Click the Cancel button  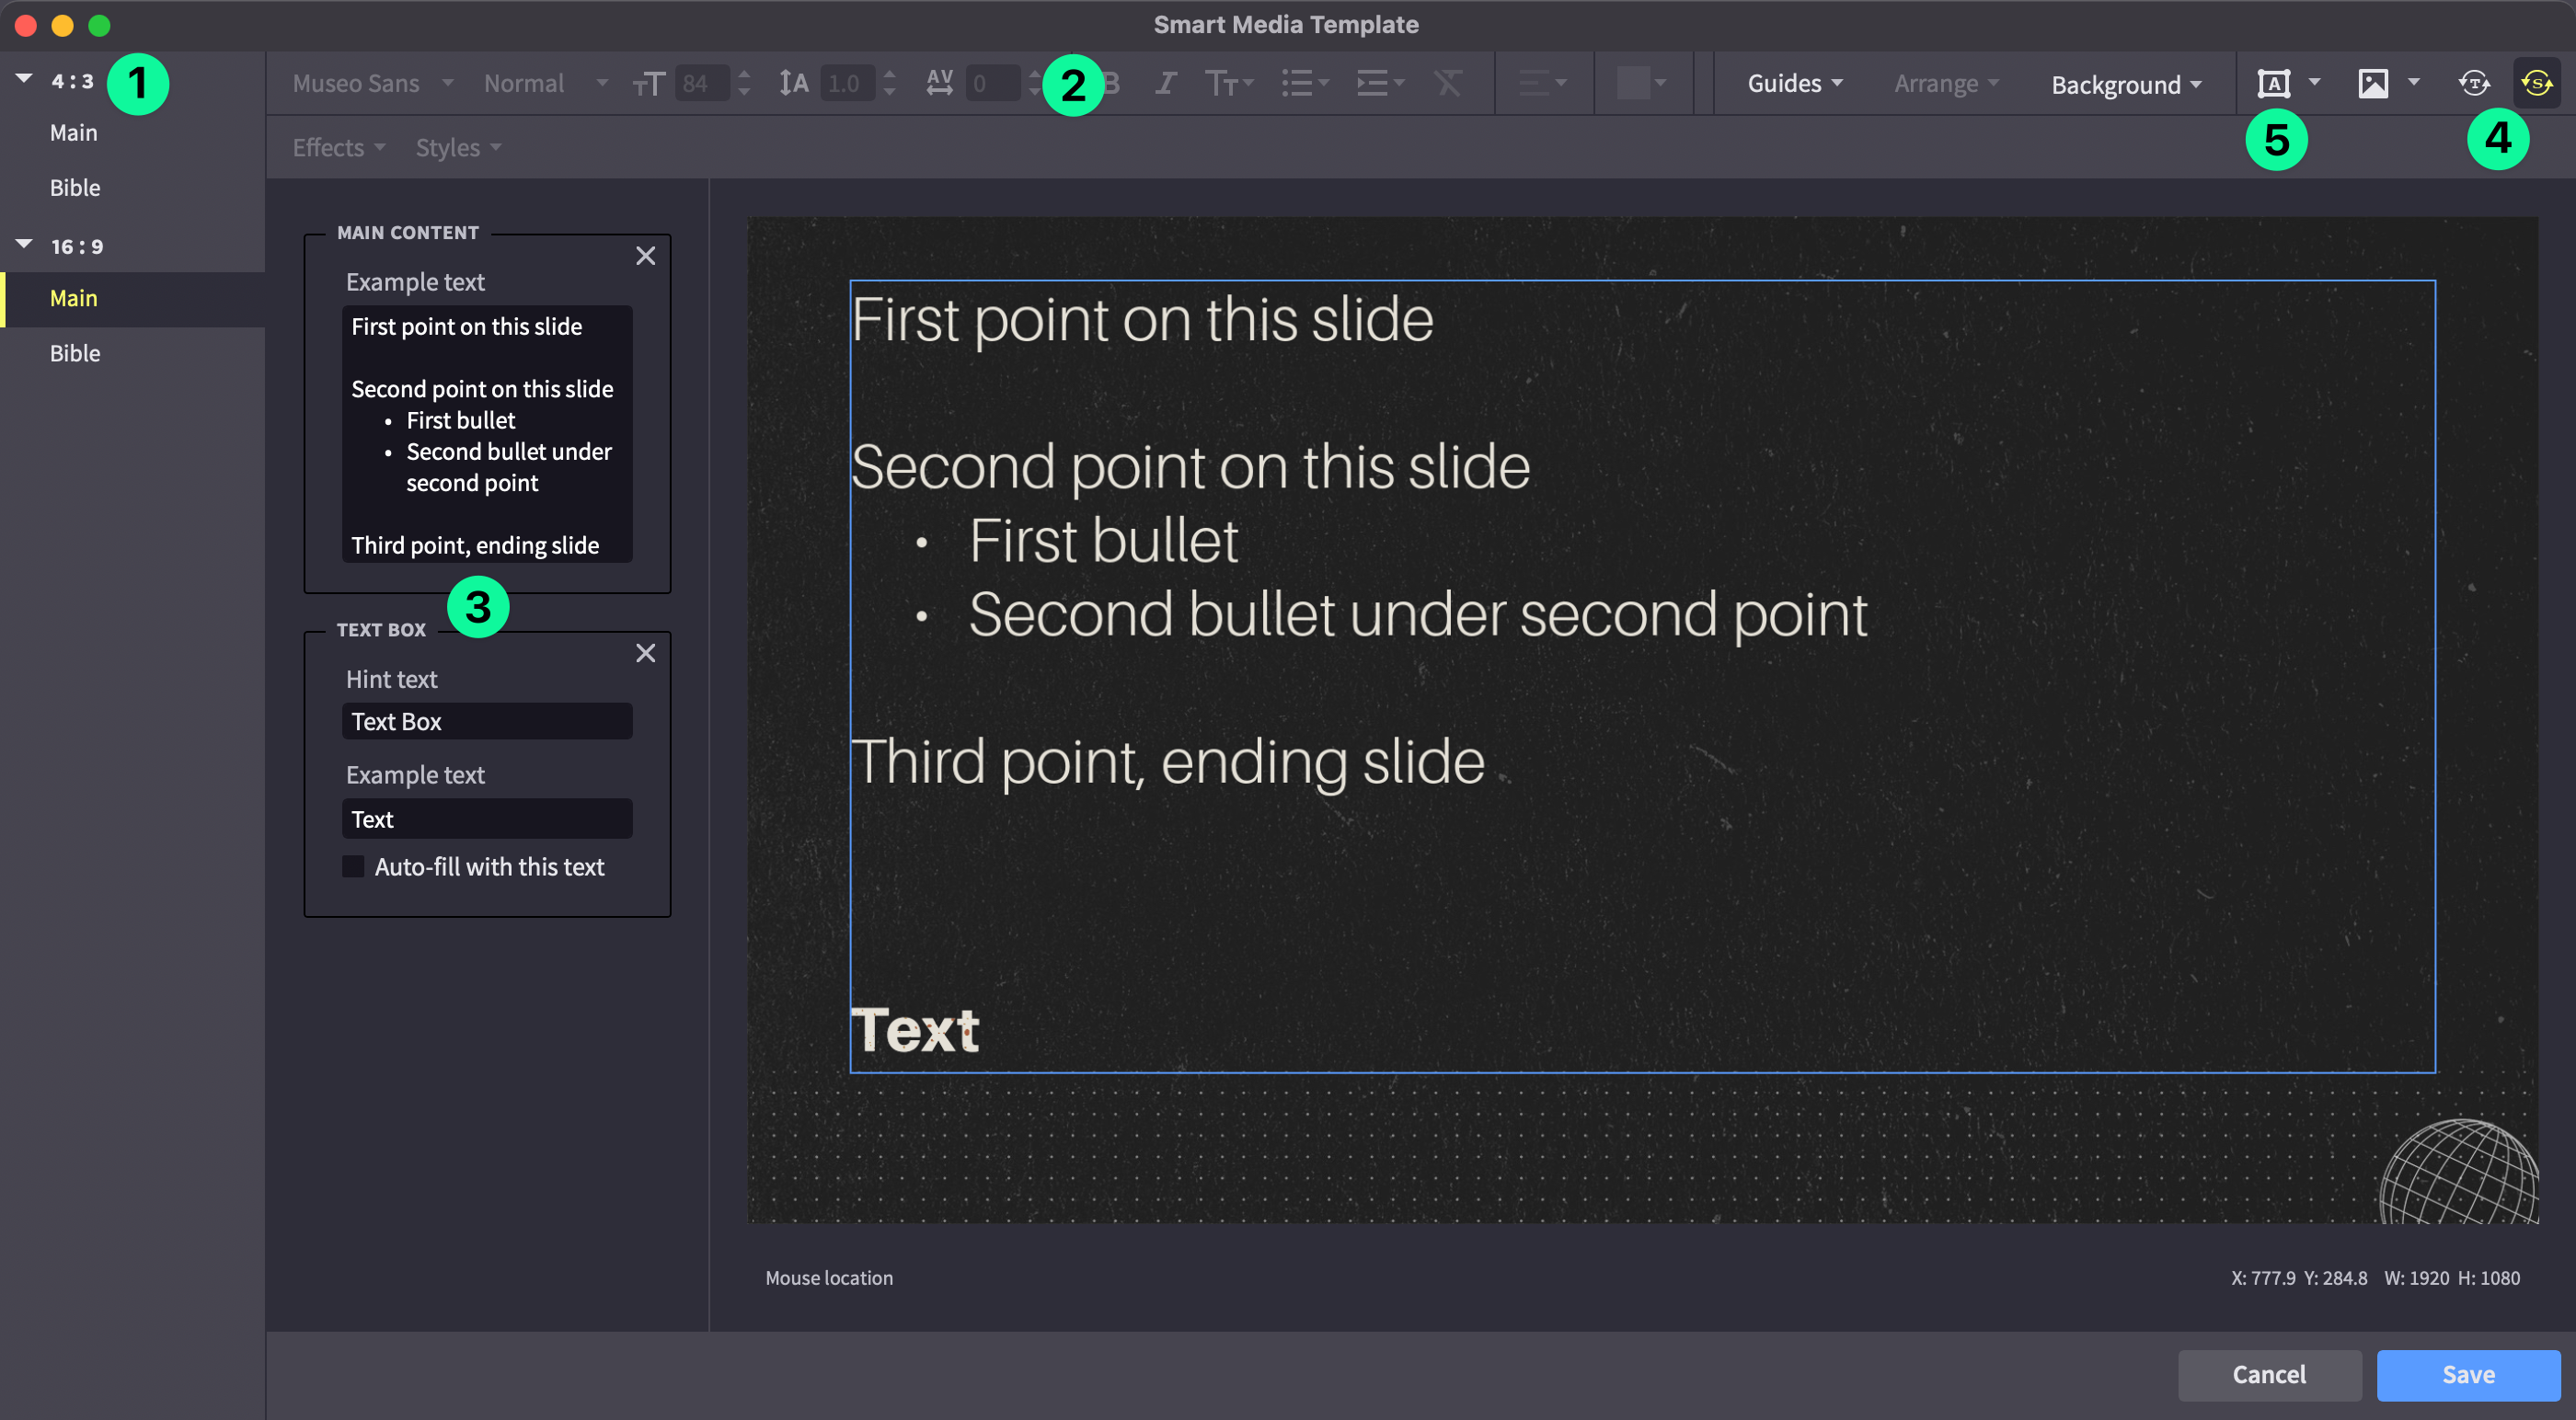coord(2269,1374)
